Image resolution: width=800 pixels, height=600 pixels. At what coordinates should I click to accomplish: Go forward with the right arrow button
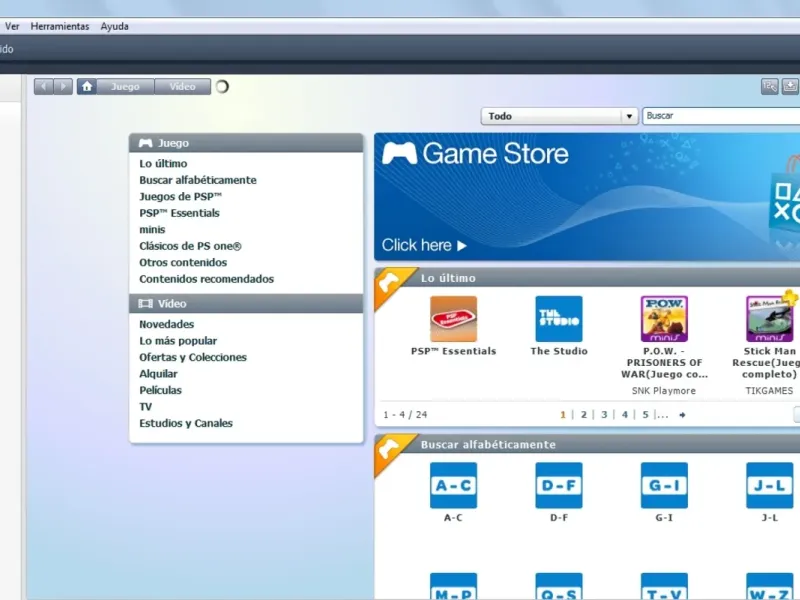coord(63,87)
